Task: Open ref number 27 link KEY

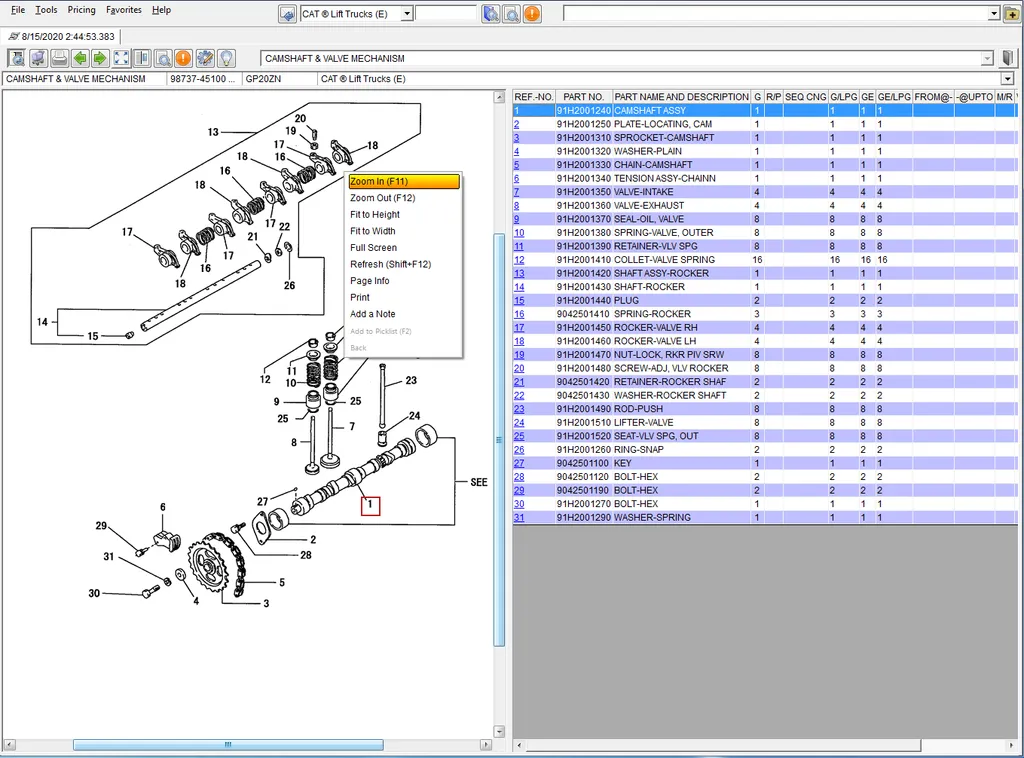Action: (519, 463)
